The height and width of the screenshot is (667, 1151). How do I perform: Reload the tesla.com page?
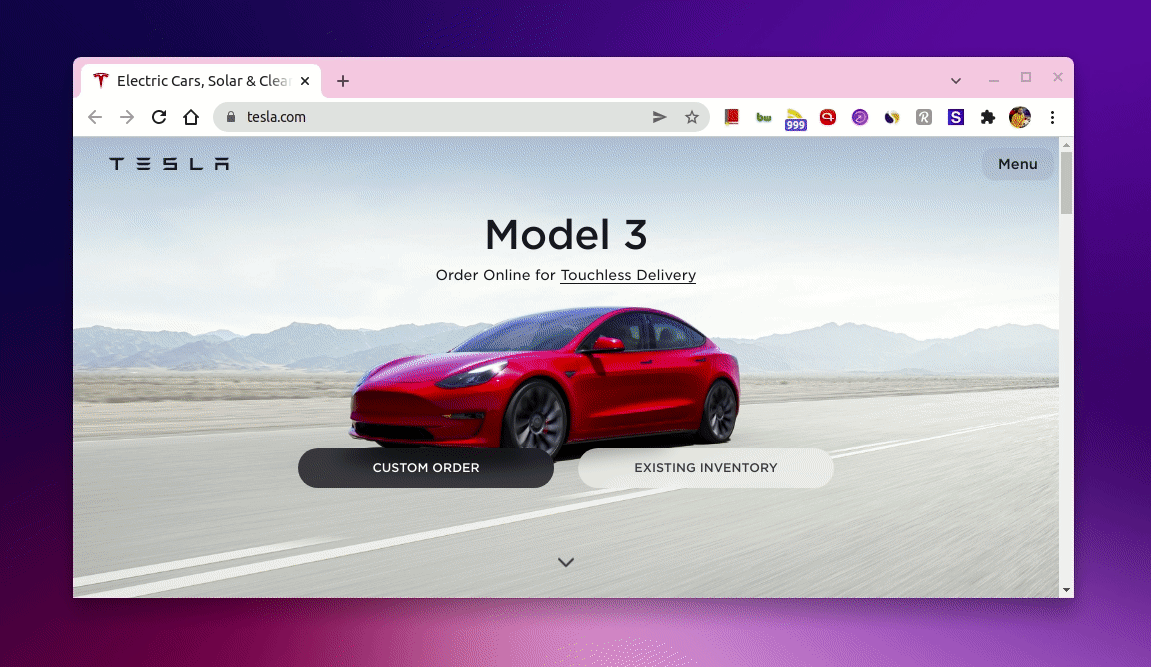[159, 117]
